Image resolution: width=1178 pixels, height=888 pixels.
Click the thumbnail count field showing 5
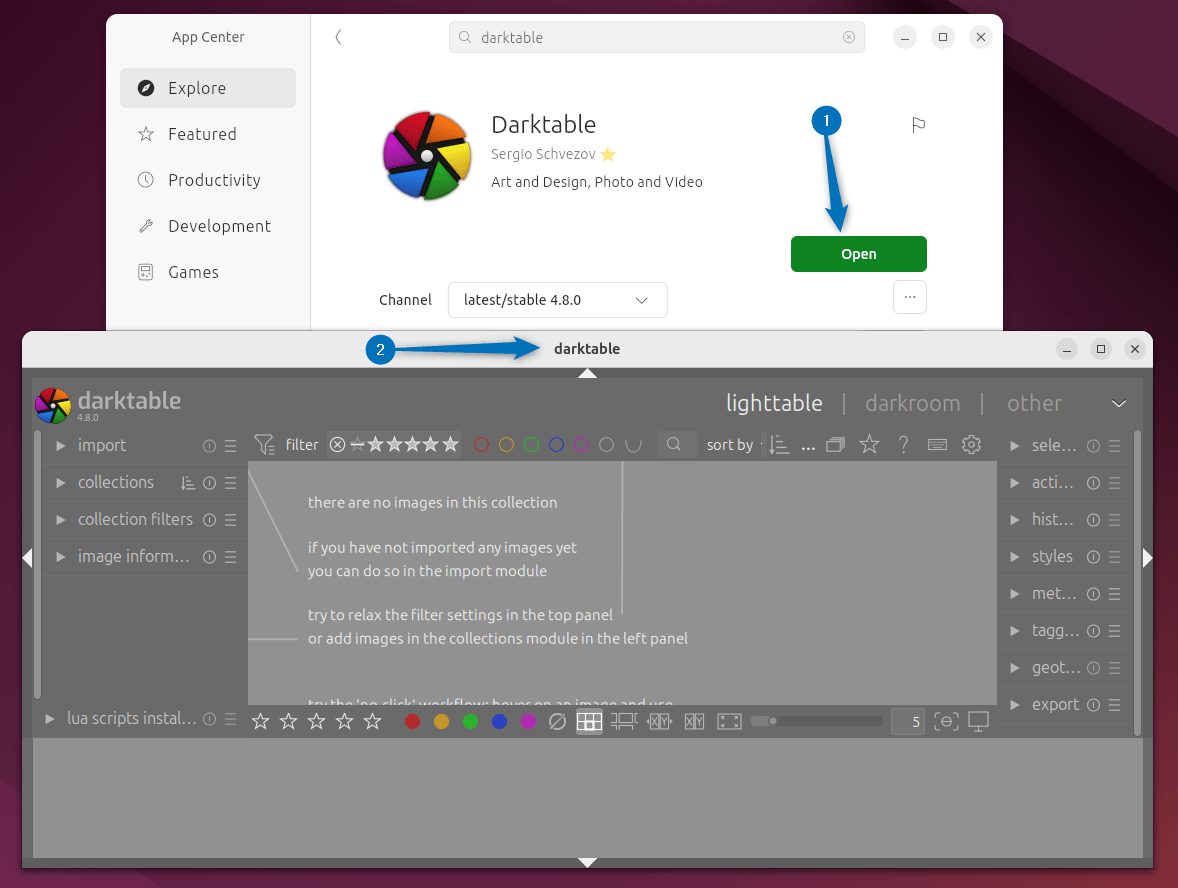point(908,720)
